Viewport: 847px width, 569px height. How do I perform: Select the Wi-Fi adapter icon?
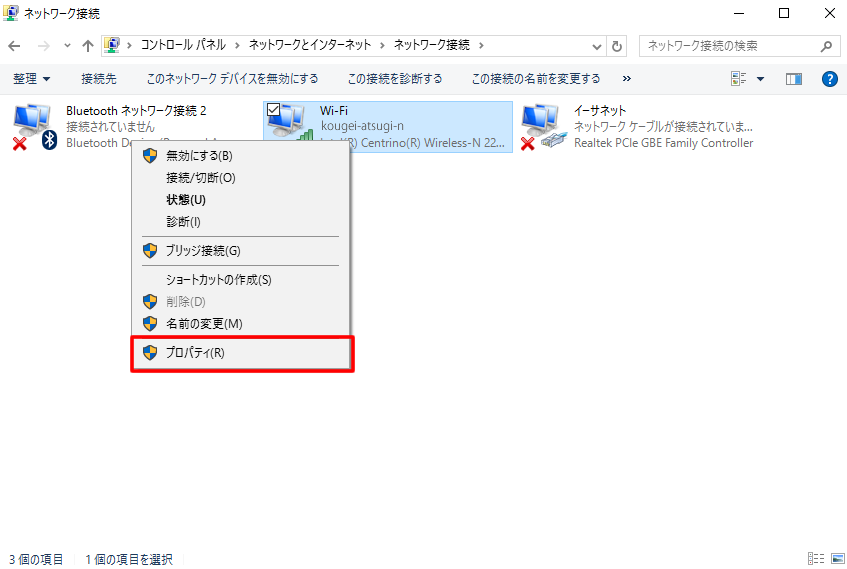(x=291, y=123)
